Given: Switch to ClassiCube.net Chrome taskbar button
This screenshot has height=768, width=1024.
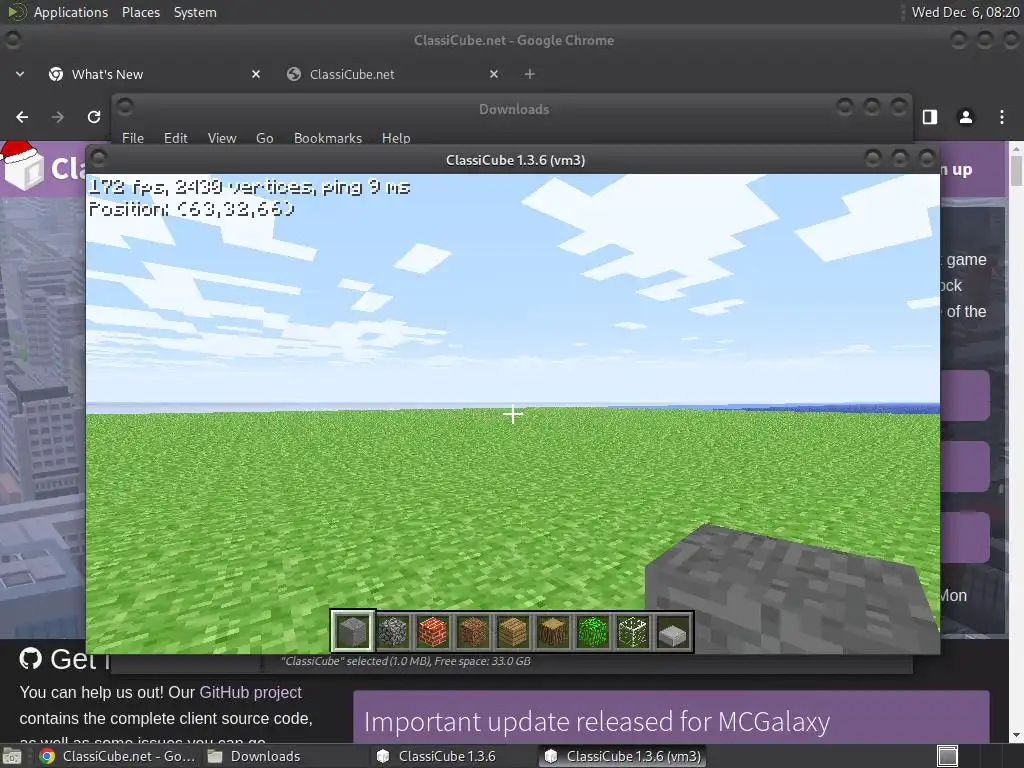Looking at the screenshot, I should click(119, 756).
